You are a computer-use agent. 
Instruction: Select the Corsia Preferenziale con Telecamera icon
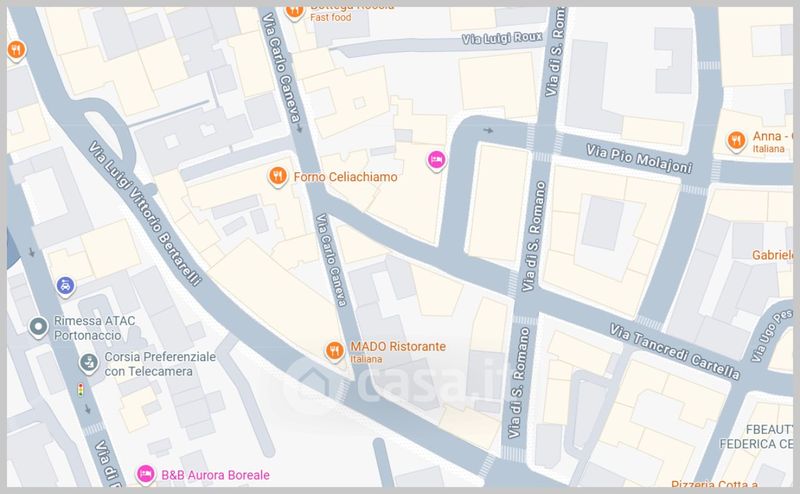point(89,363)
